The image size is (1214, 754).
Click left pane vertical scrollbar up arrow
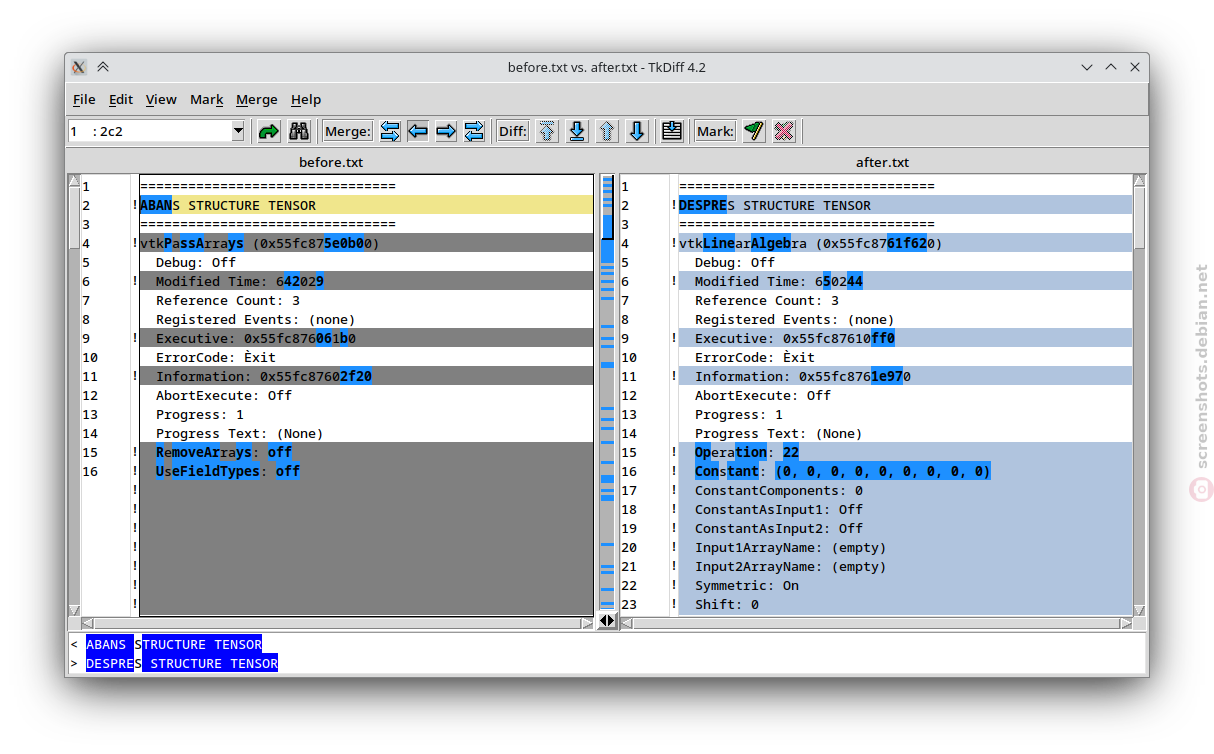point(73,181)
